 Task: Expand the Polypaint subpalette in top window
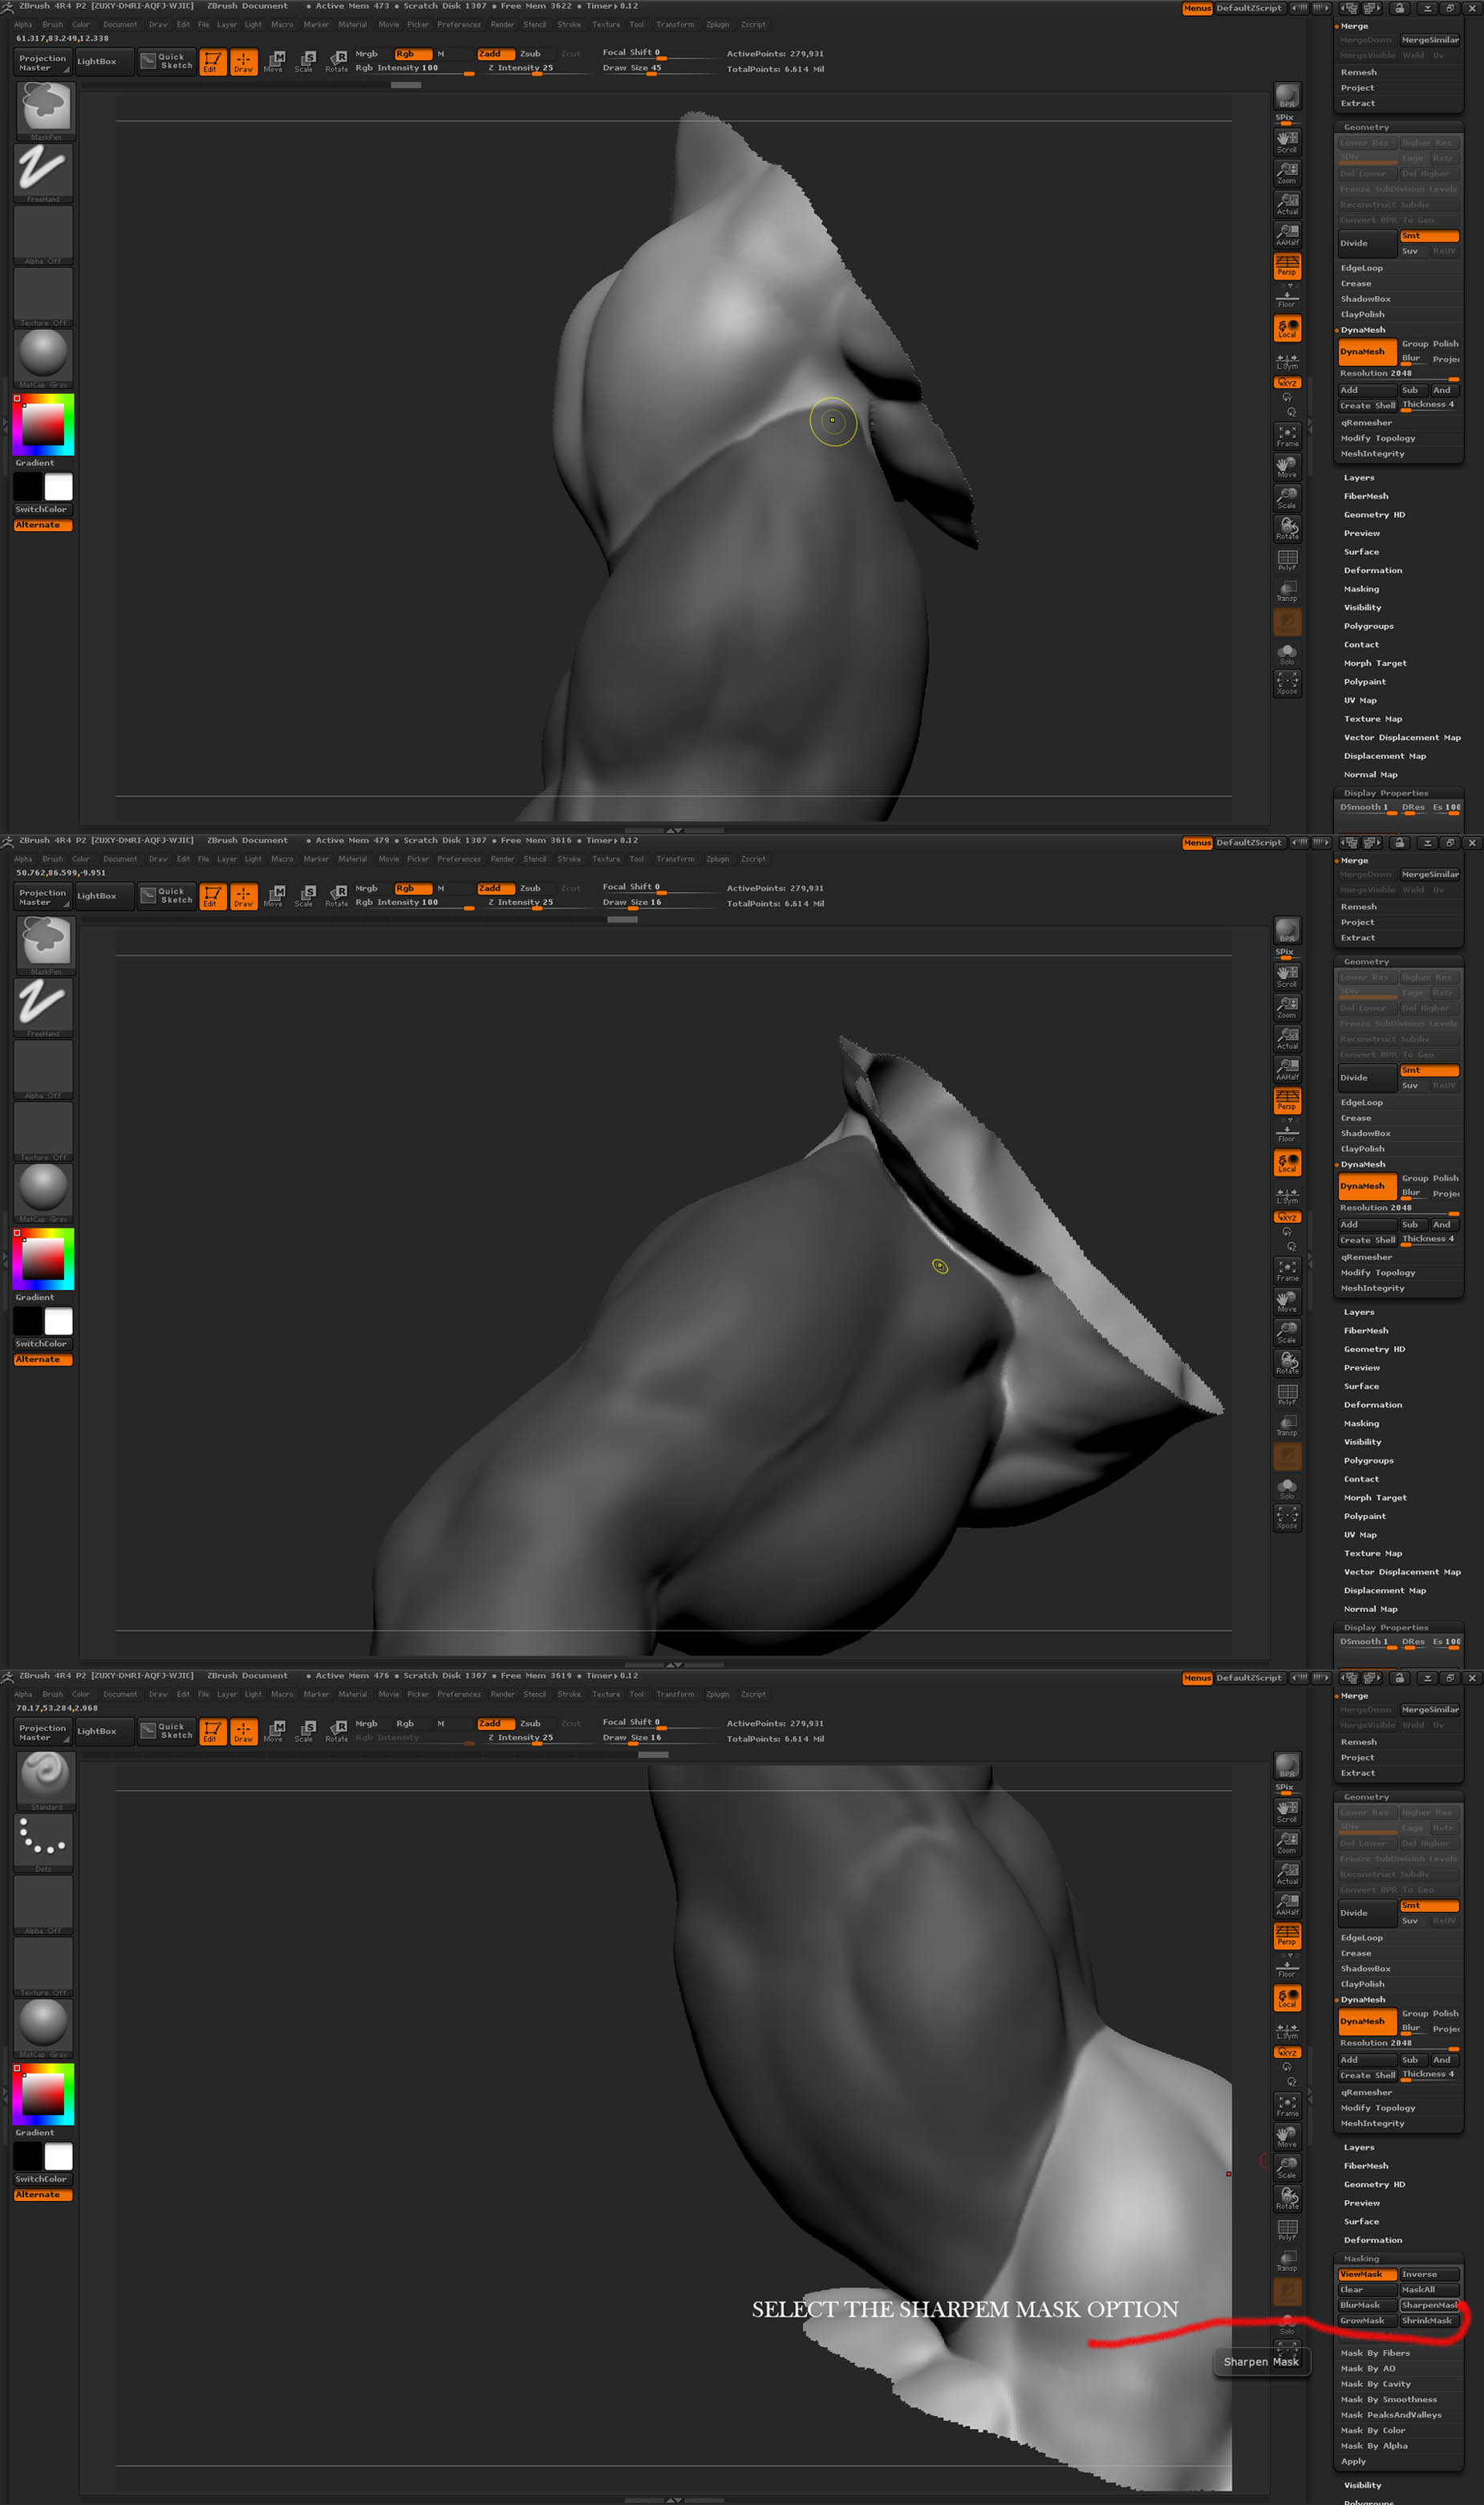coord(1364,682)
